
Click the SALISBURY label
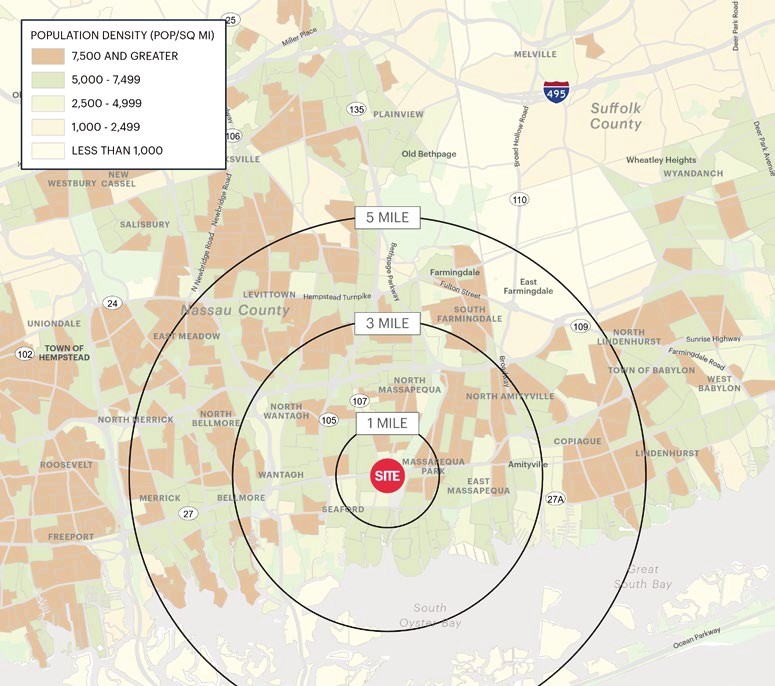click(x=145, y=224)
